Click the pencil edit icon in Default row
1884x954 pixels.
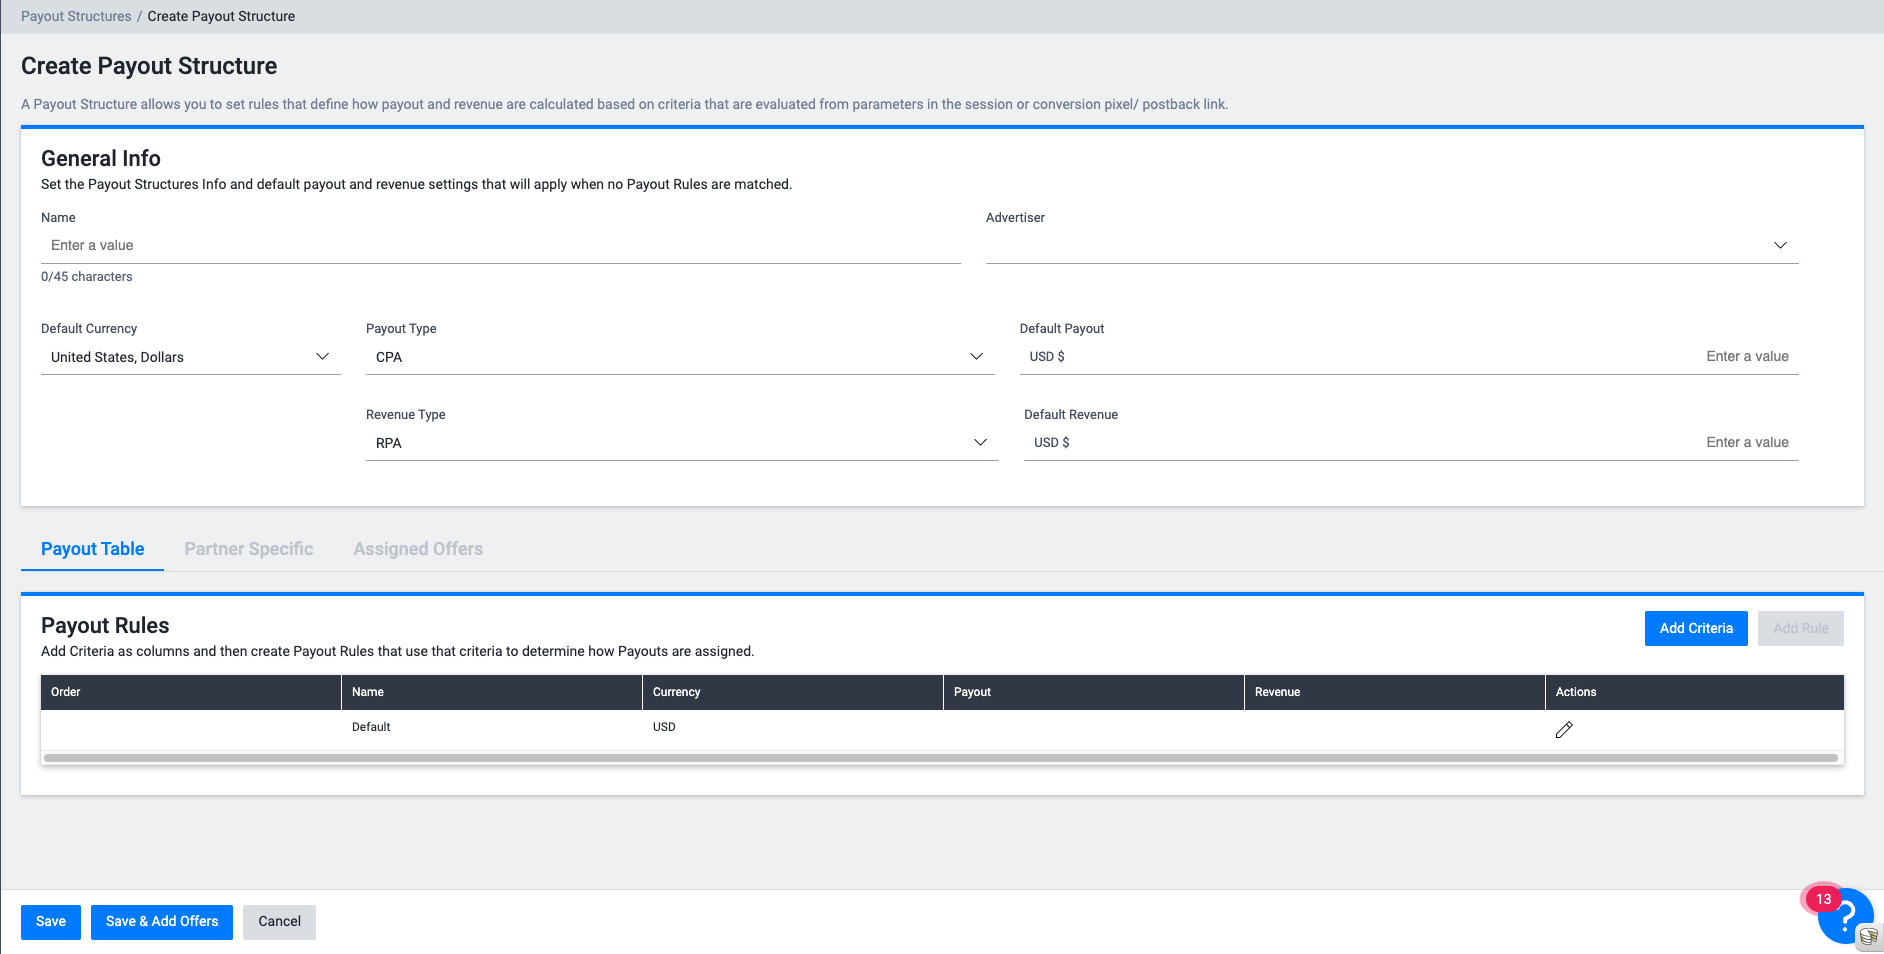coord(1564,730)
